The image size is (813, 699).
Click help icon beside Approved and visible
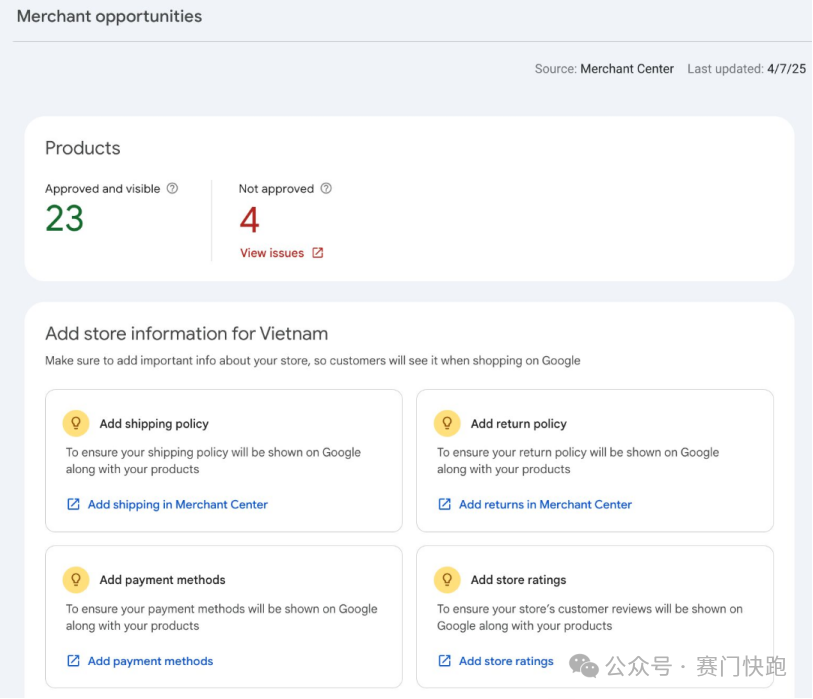tap(172, 188)
